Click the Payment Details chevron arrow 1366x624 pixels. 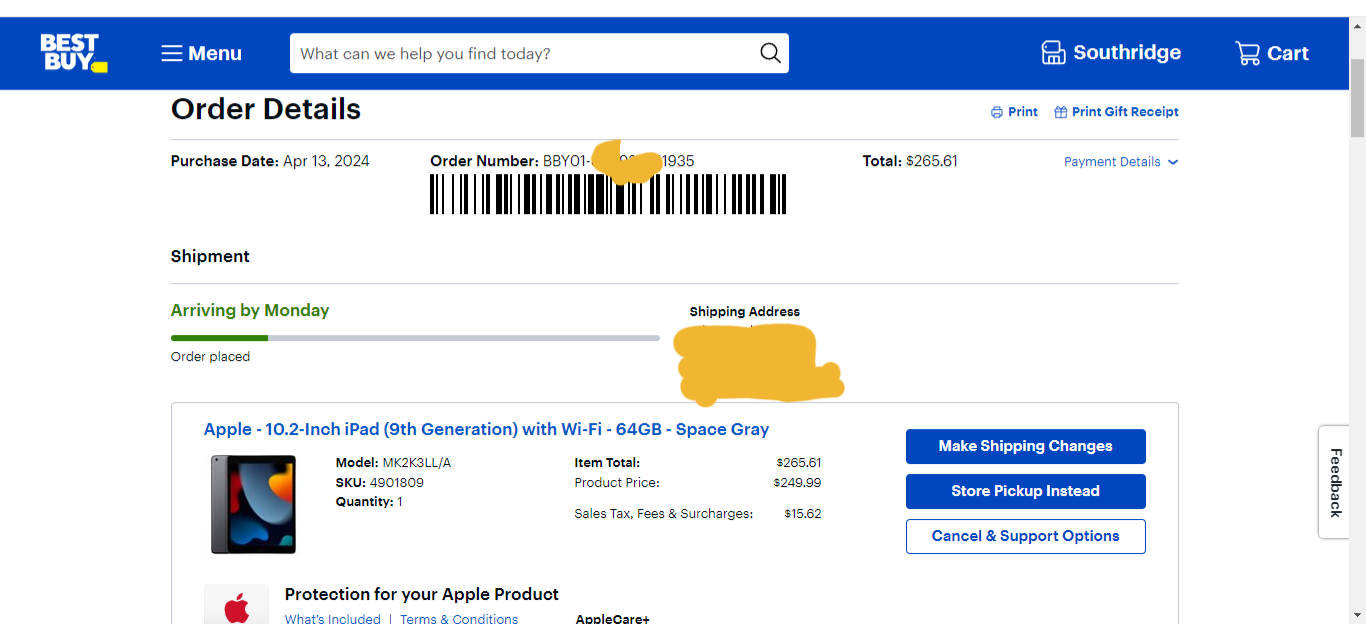pyautogui.click(x=1173, y=162)
